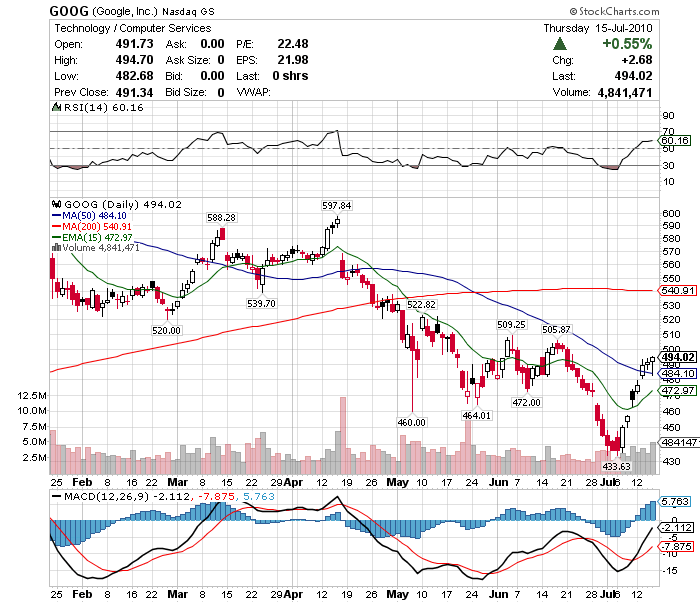Click the header Volume value 4,841,471
The width and height of the screenshot is (700, 603).
tap(625, 92)
